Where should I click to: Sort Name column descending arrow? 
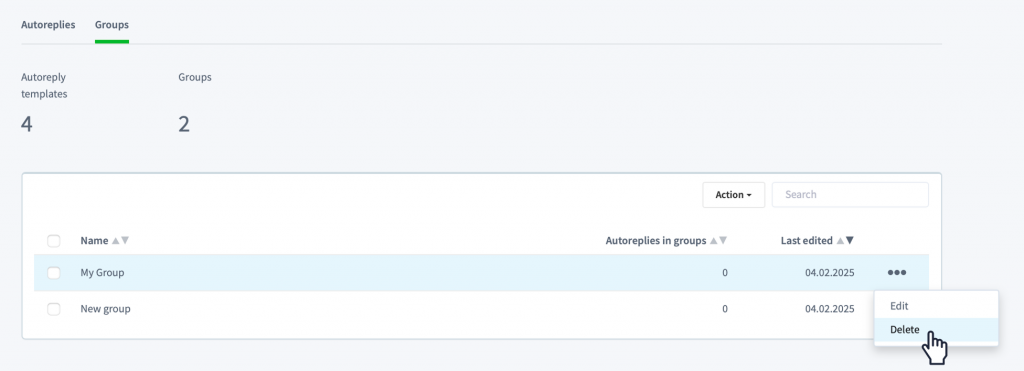(x=125, y=240)
